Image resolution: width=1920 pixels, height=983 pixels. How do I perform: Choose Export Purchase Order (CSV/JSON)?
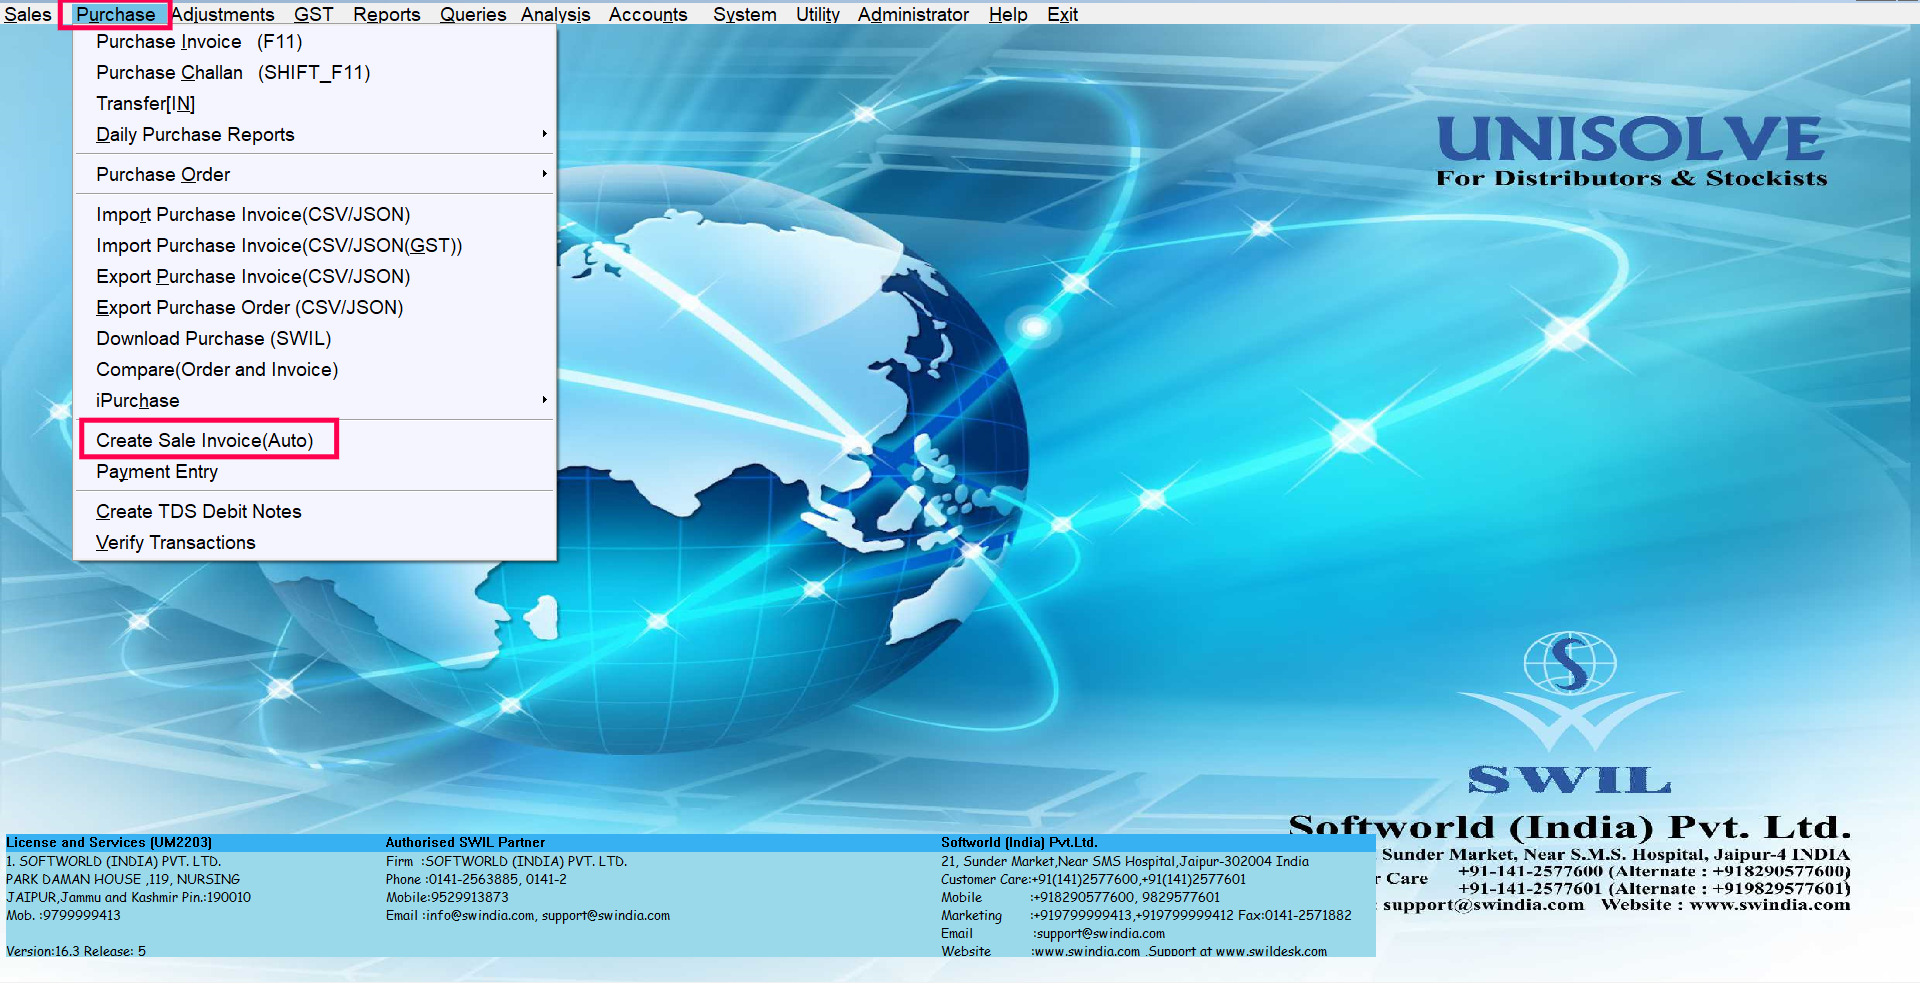[x=315, y=308]
